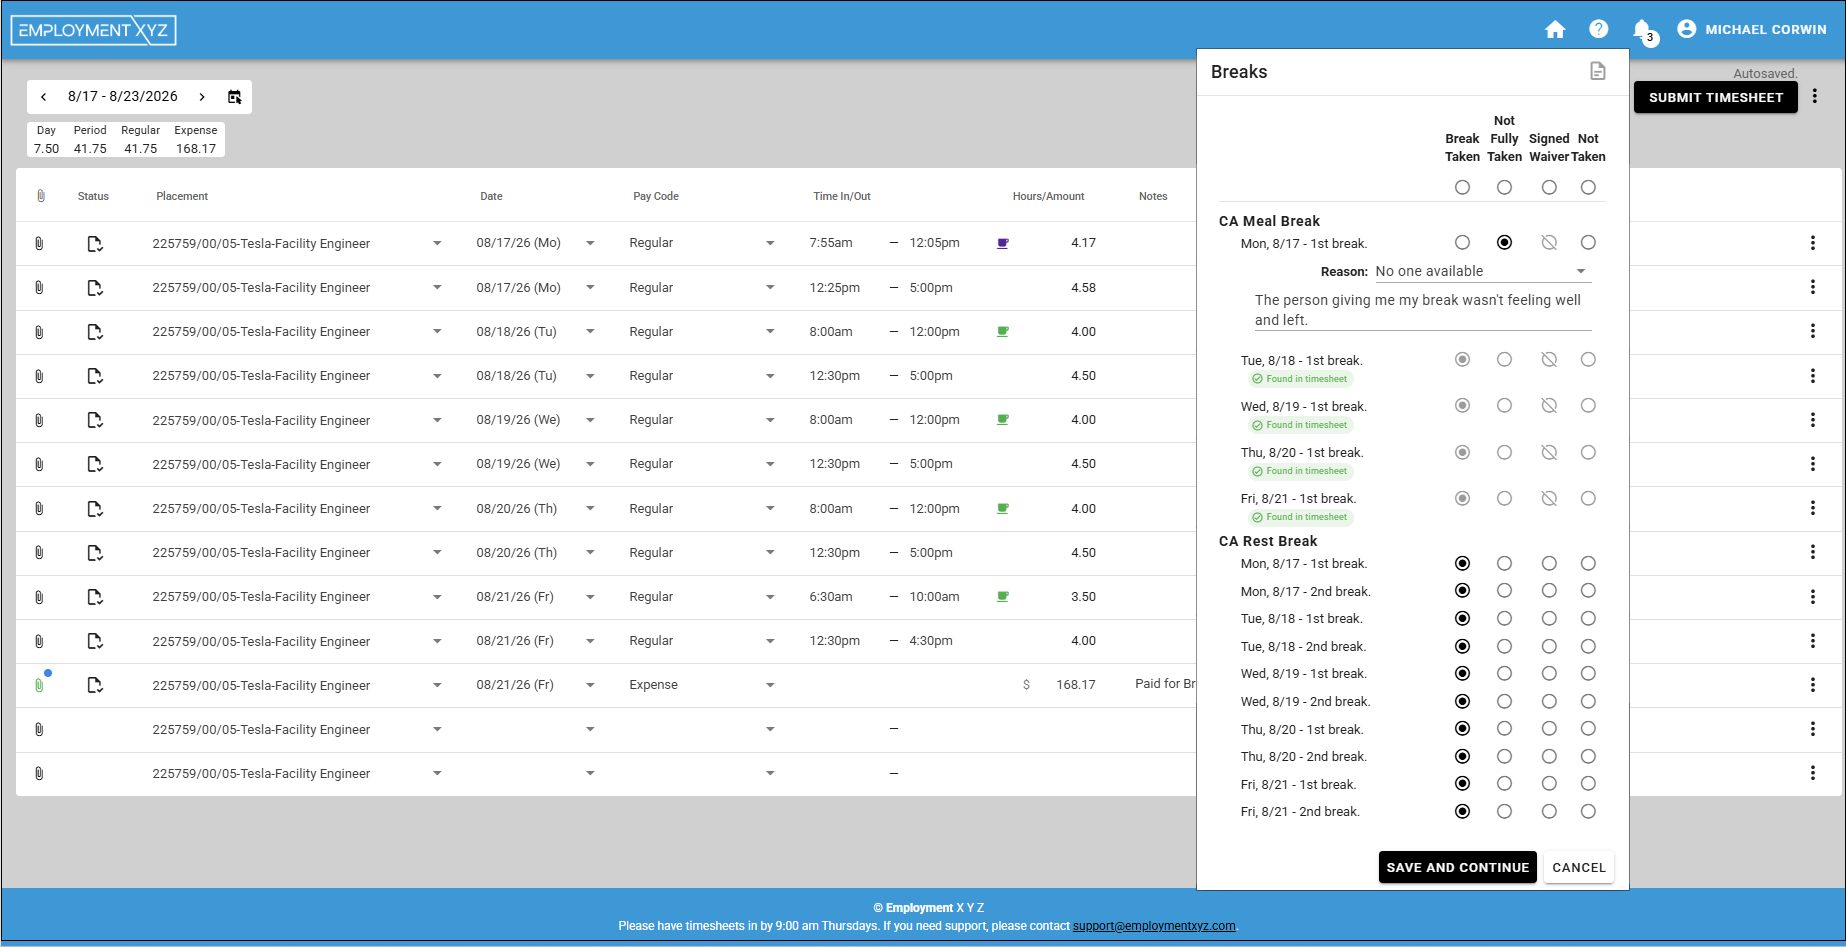Image resolution: width=1846 pixels, height=947 pixels.
Task: Click the Employment XYZ logo
Action: [x=94, y=30]
